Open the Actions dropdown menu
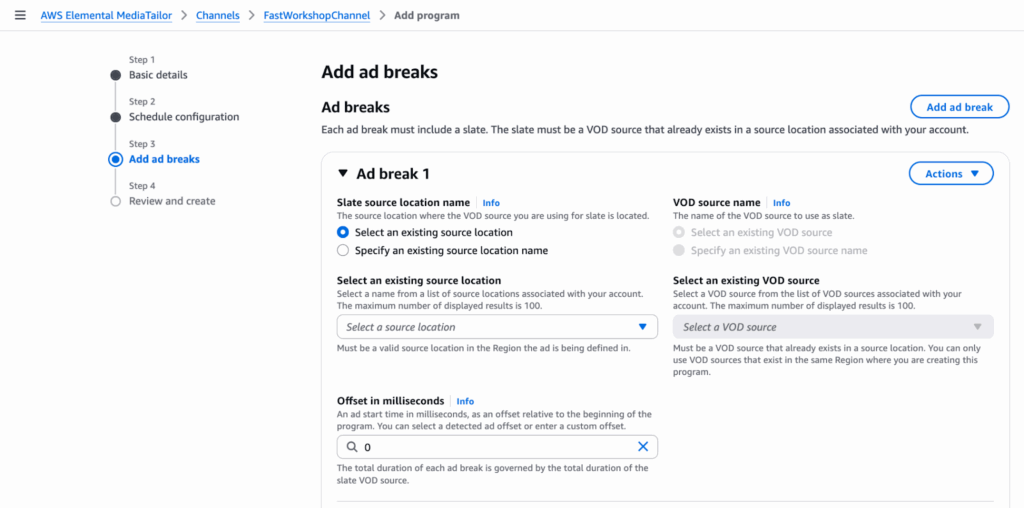Viewport: 1024px width, 508px height. point(951,174)
